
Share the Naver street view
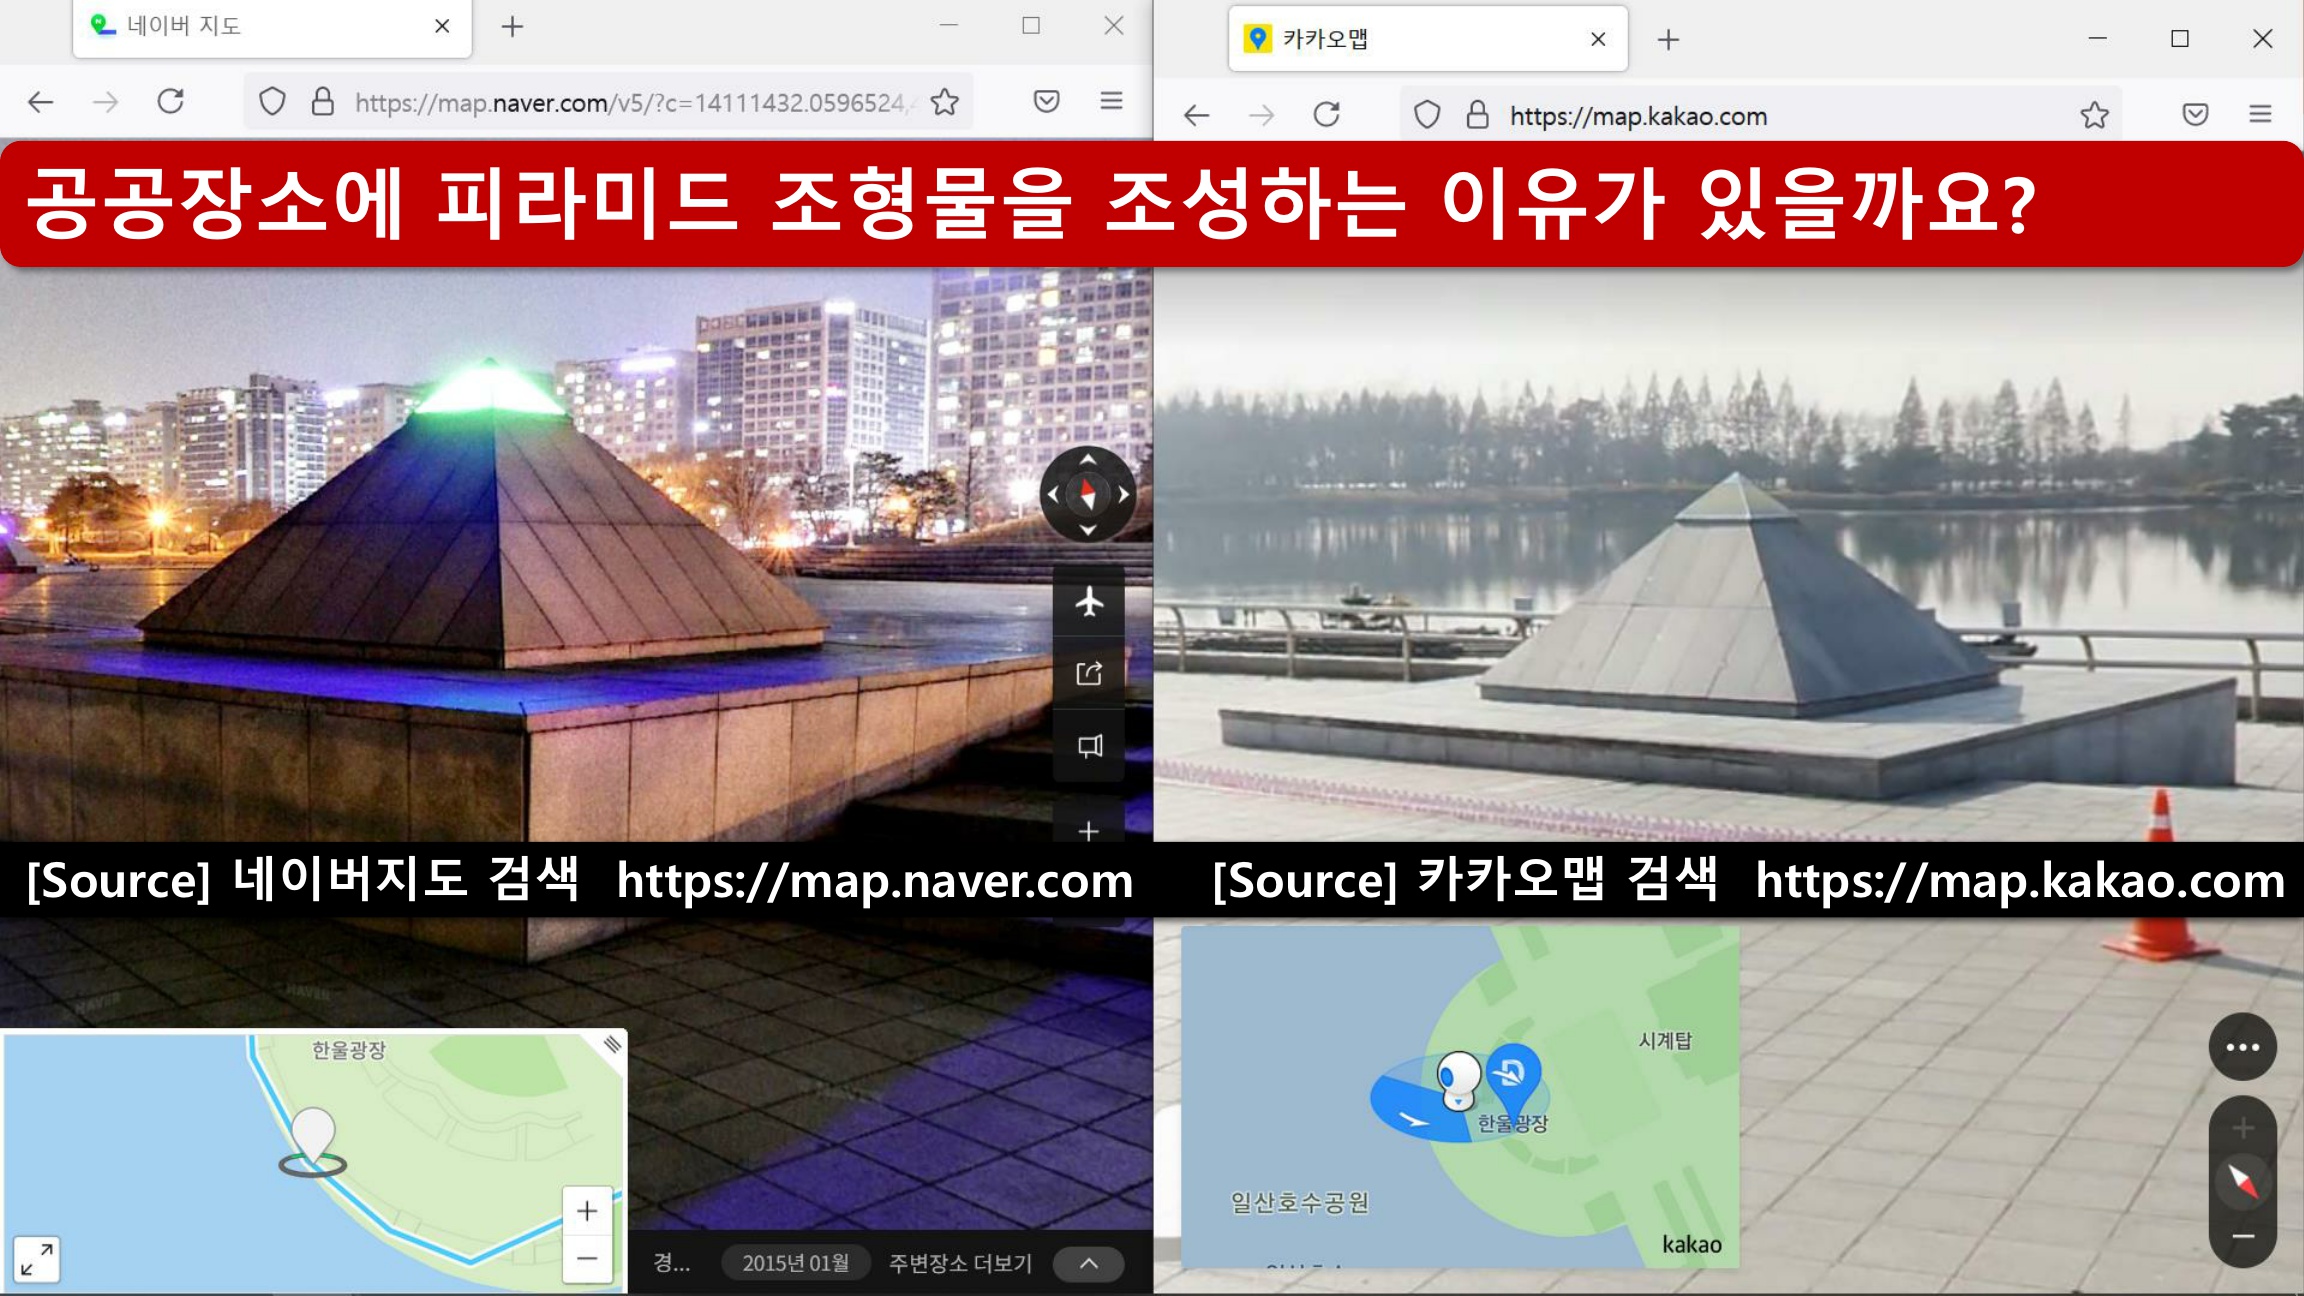coord(1089,673)
